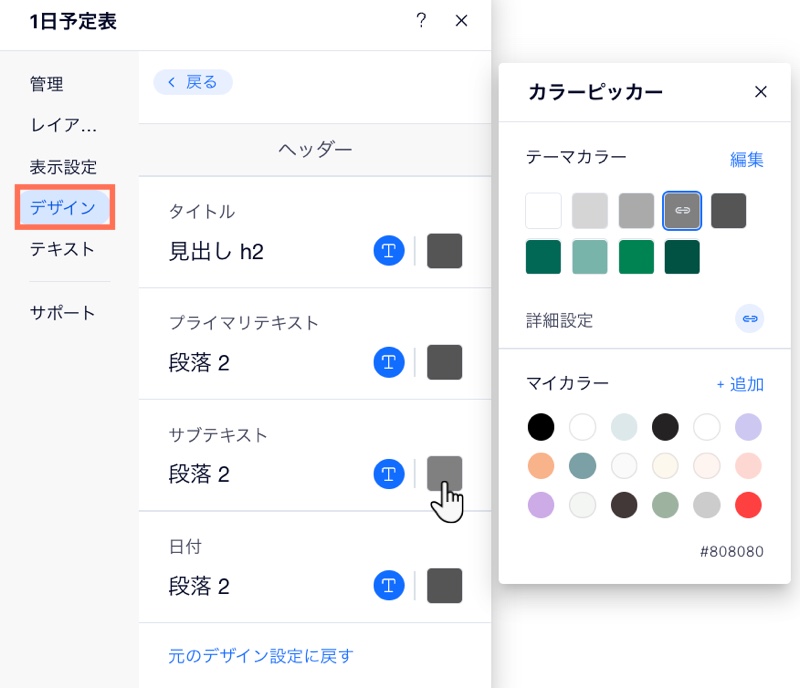Select the linked gray theme color swatch
800x688 pixels.
click(682, 210)
